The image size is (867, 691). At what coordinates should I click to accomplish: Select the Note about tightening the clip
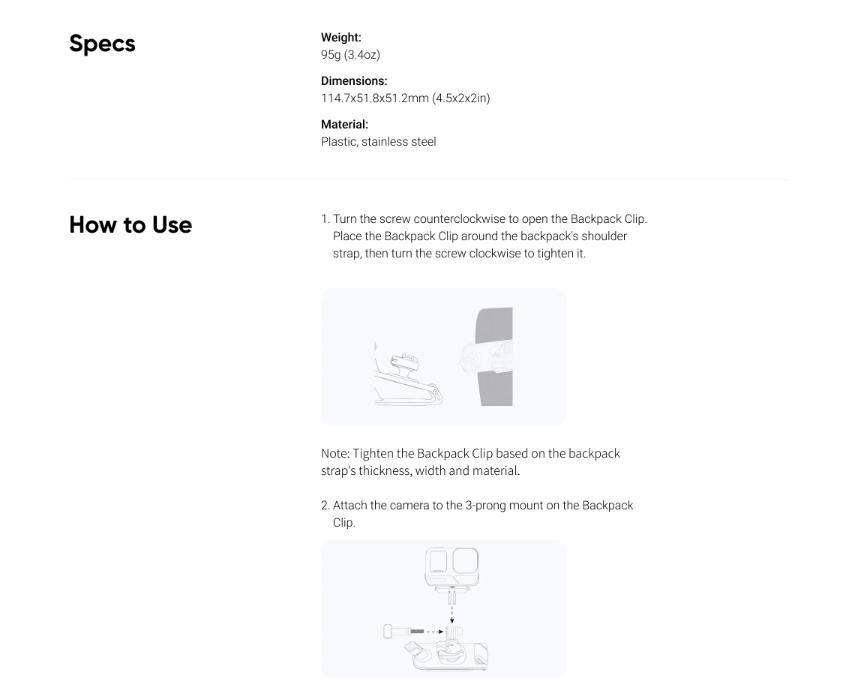point(471,462)
